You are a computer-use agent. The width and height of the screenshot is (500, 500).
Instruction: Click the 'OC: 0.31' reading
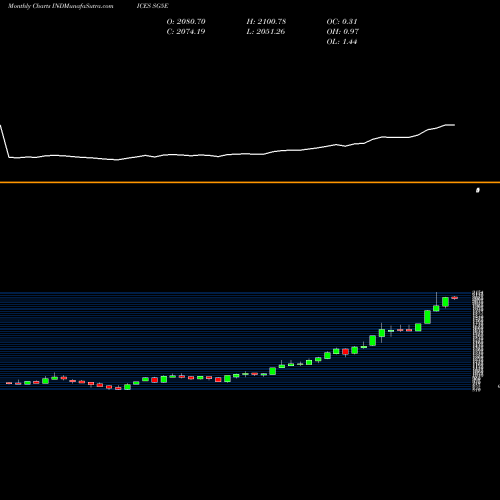(342, 21)
